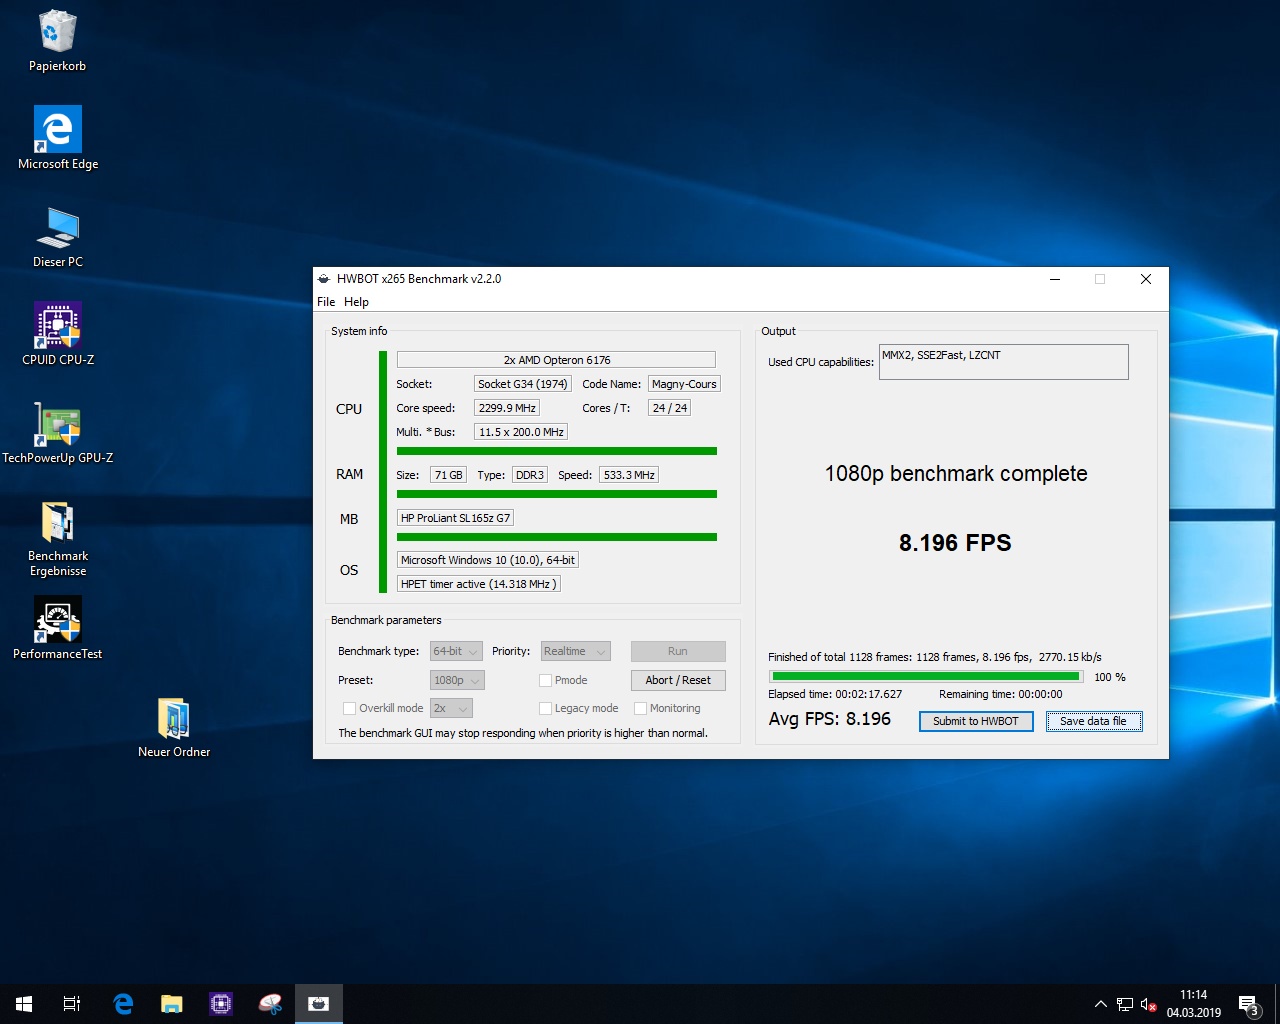Open Task View in taskbar
This screenshot has height=1024, width=1280.
72,1004
